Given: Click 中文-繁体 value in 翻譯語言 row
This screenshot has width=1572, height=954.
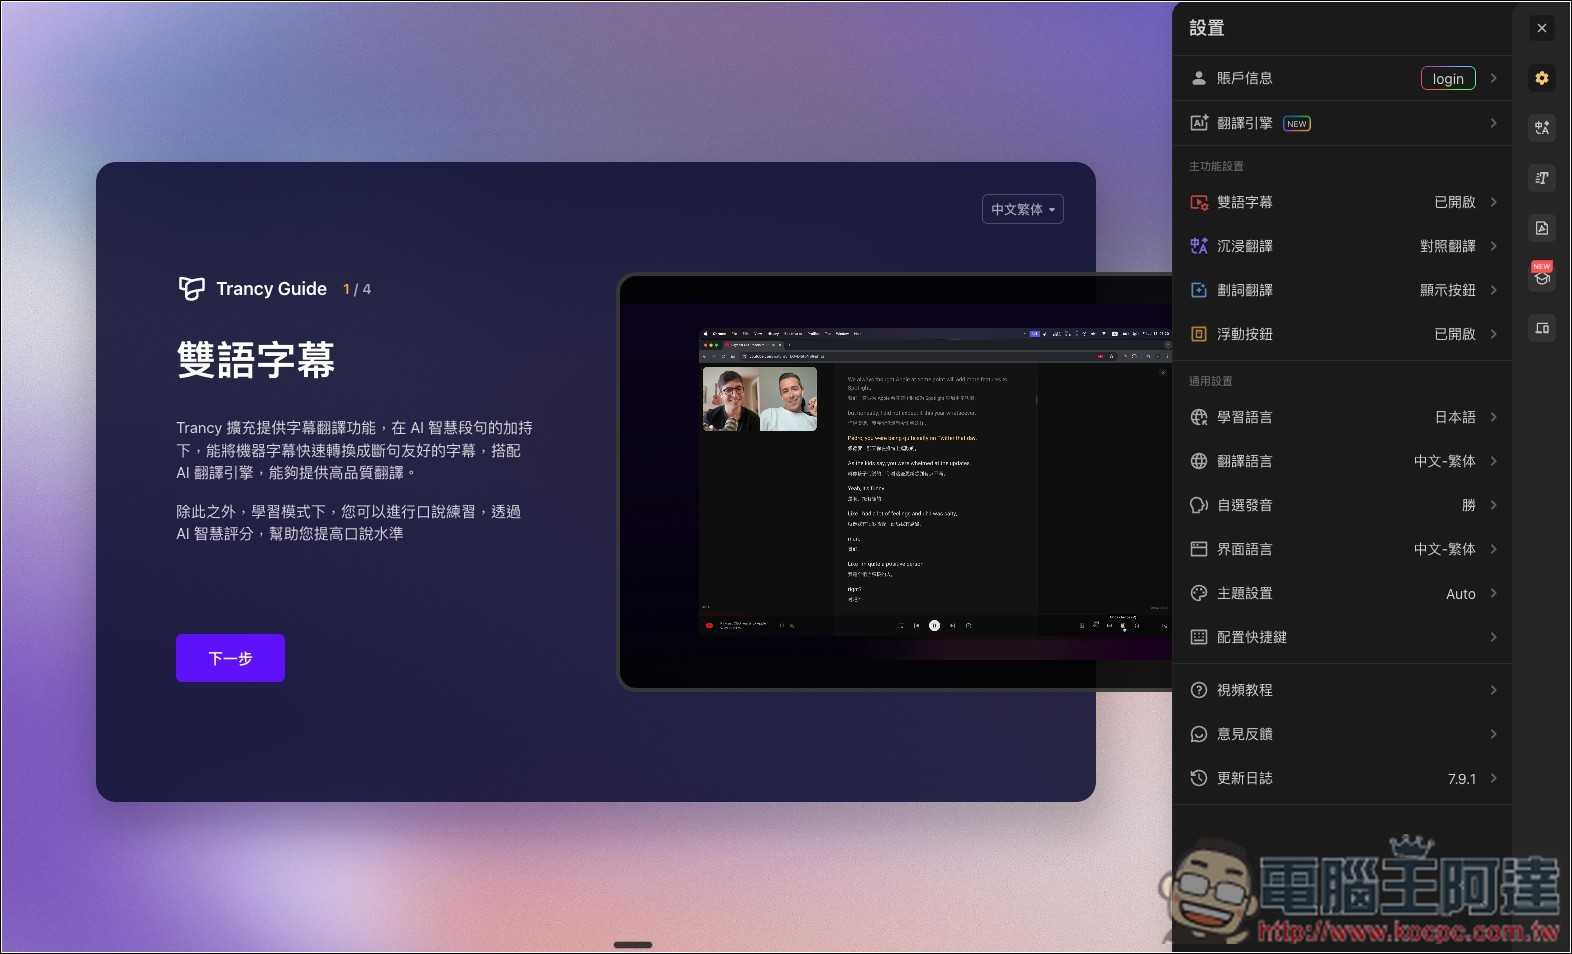Looking at the screenshot, I should (1444, 461).
